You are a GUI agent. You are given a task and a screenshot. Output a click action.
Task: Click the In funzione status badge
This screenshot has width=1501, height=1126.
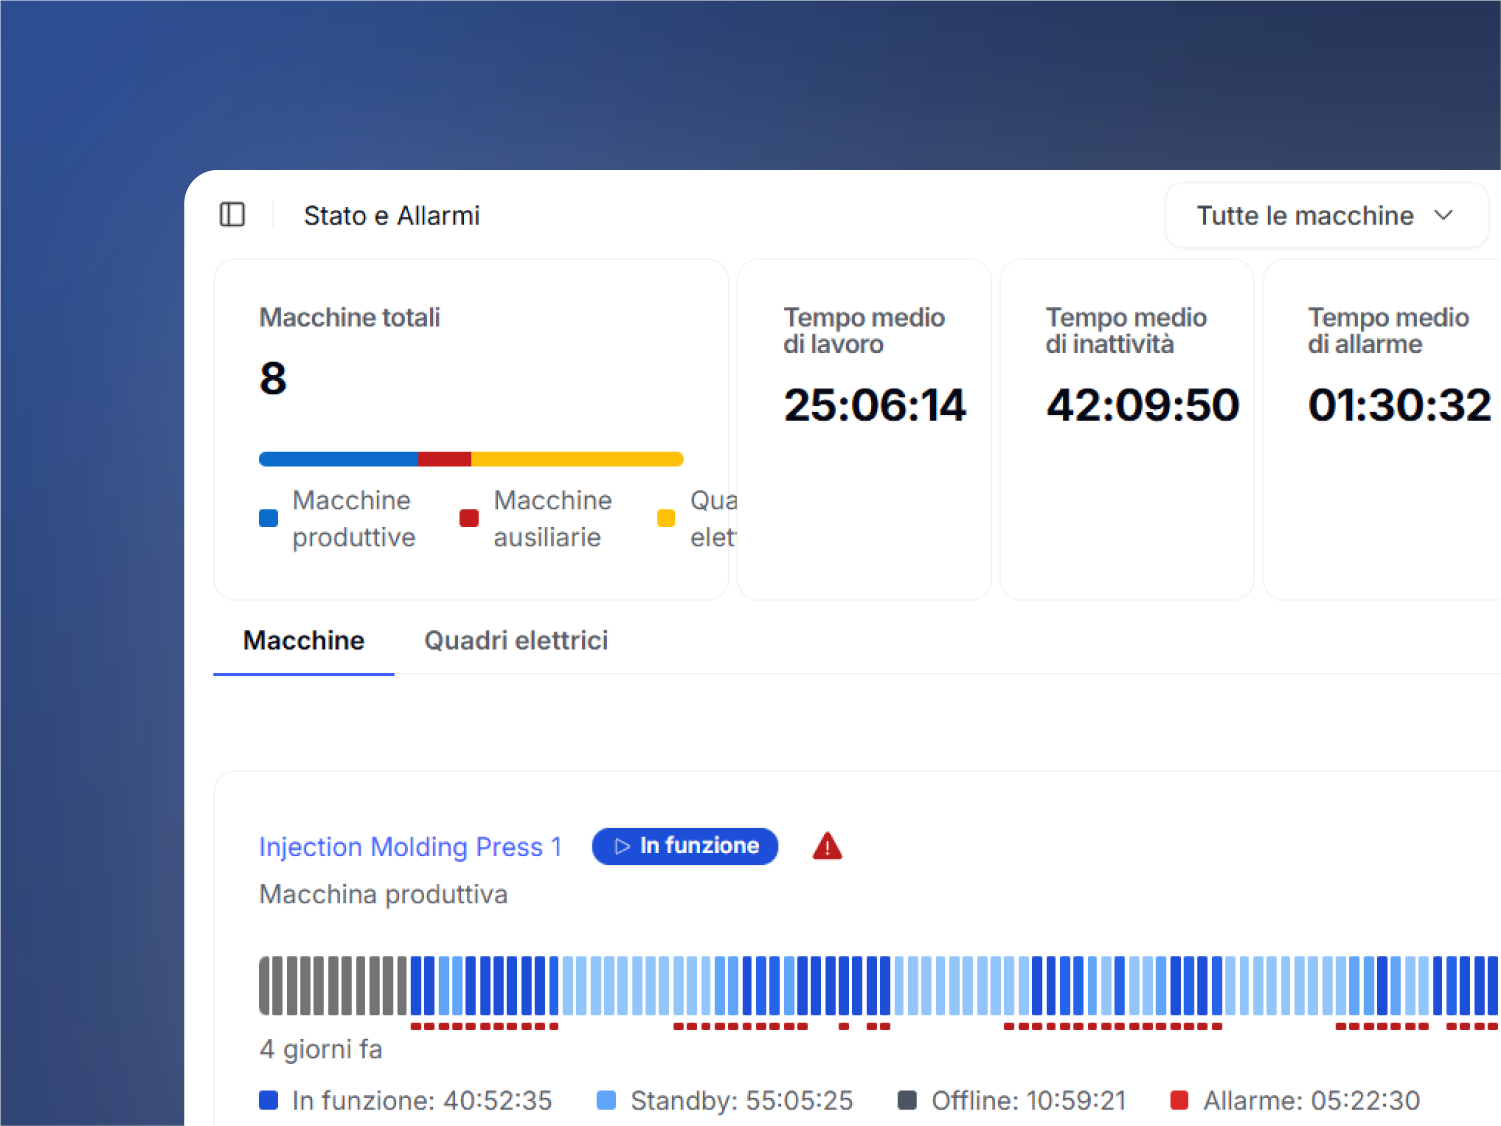tap(685, 846)
